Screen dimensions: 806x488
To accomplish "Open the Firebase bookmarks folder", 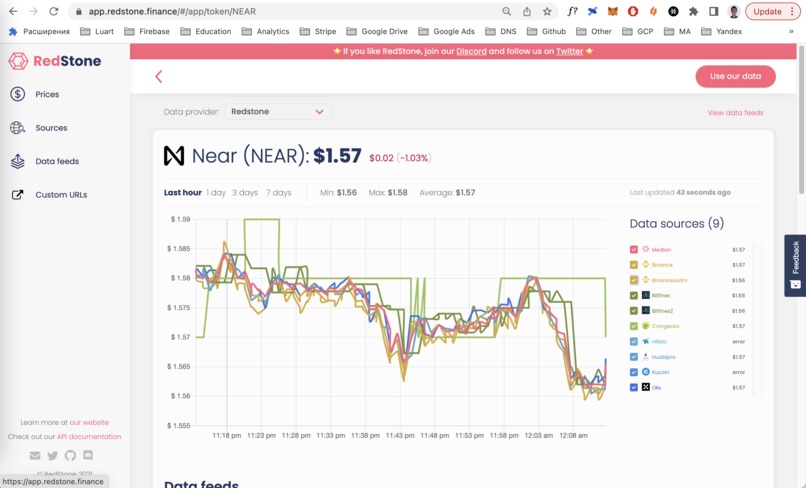I will pyautogui.click(x=147, y=31).
